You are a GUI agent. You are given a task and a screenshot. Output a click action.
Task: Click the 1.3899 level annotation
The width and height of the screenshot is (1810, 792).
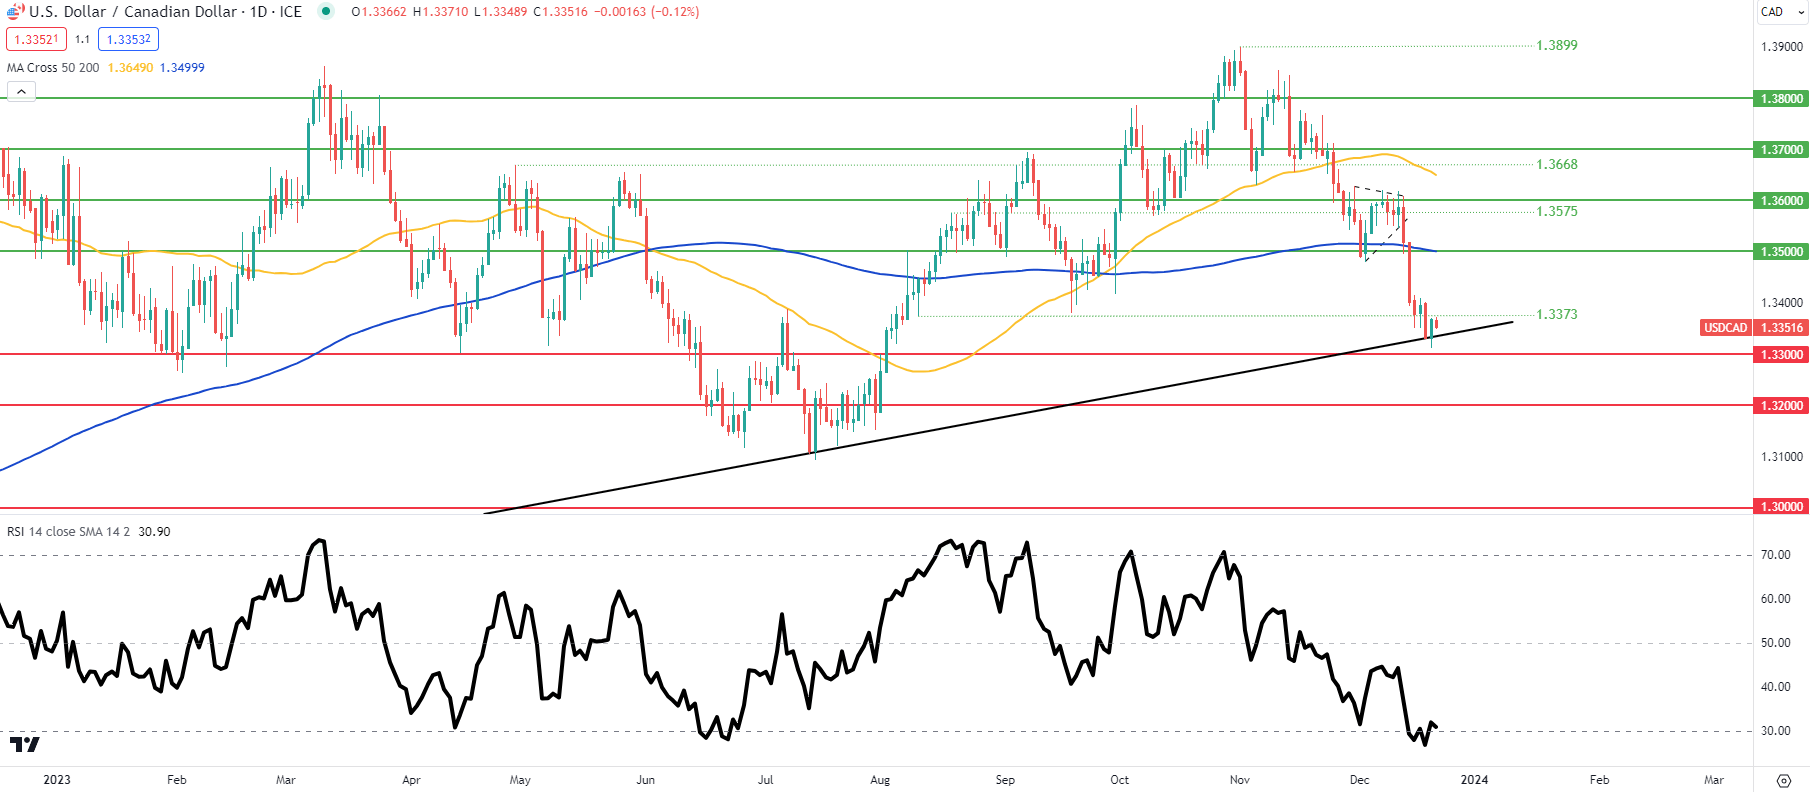pos(1557,46)
